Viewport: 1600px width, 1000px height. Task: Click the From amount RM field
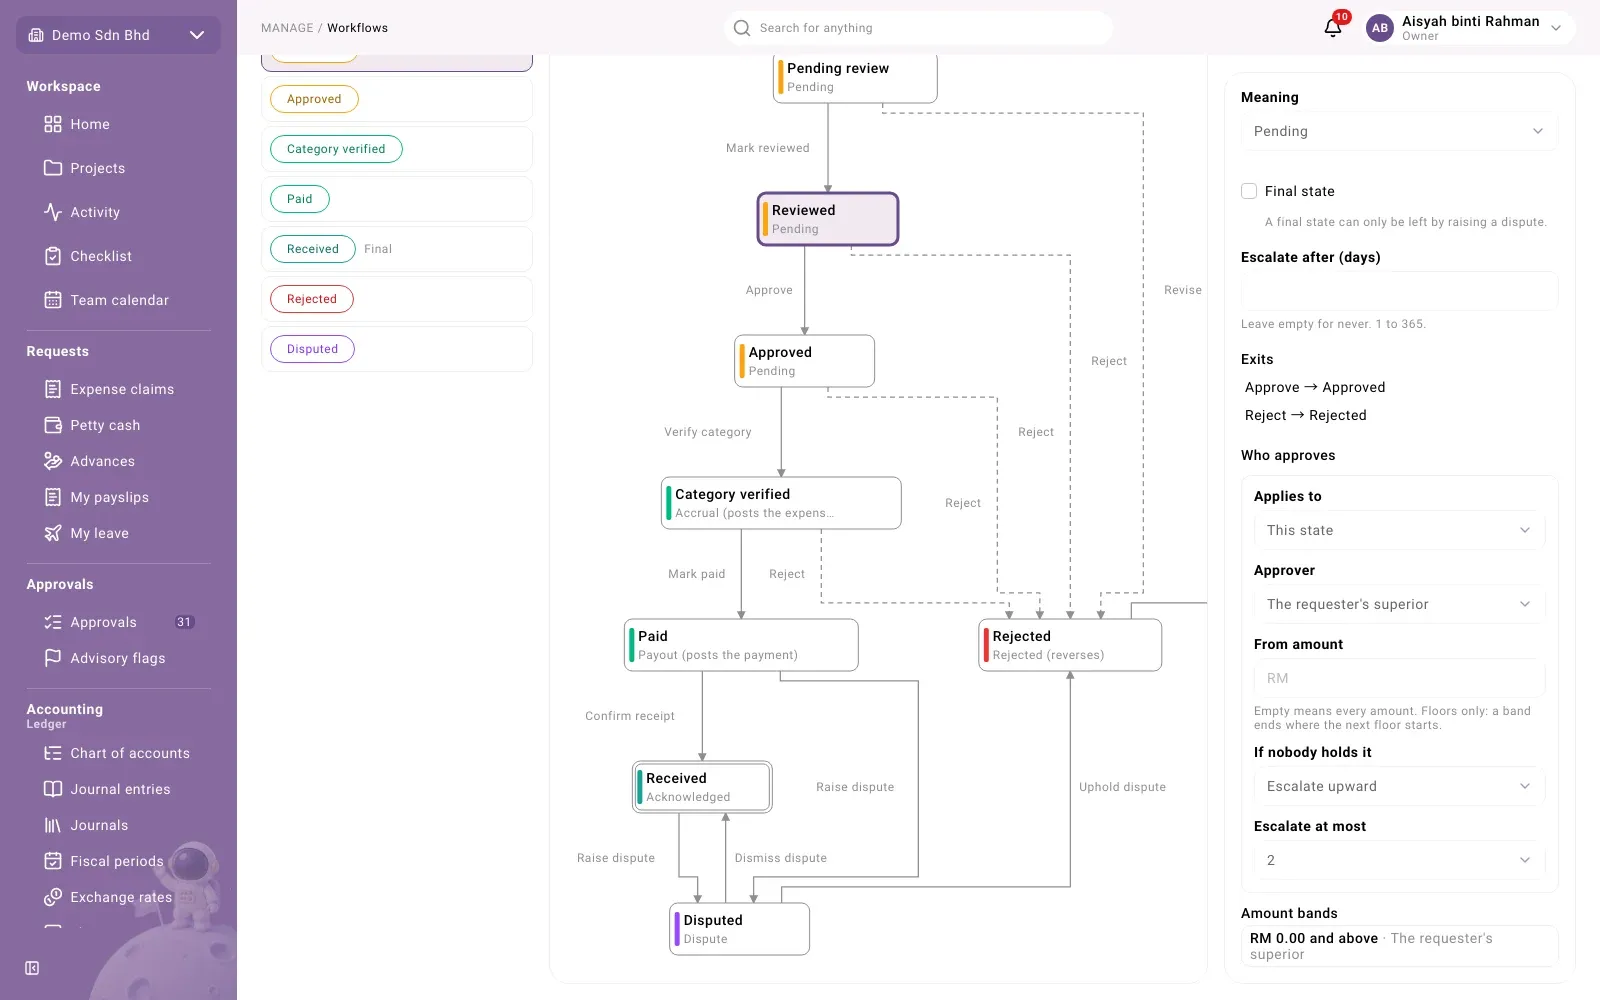point(1399,678)
